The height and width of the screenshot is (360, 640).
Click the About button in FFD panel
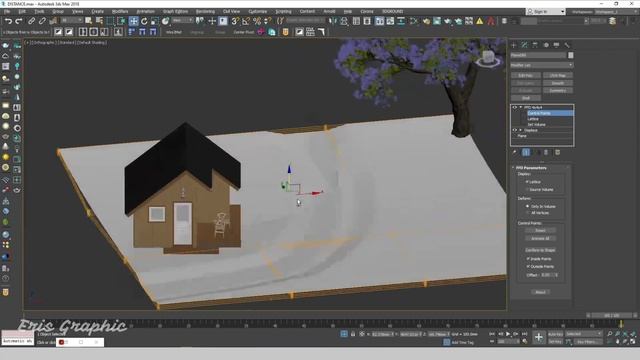pyautogui.click(x=540, y=292)
